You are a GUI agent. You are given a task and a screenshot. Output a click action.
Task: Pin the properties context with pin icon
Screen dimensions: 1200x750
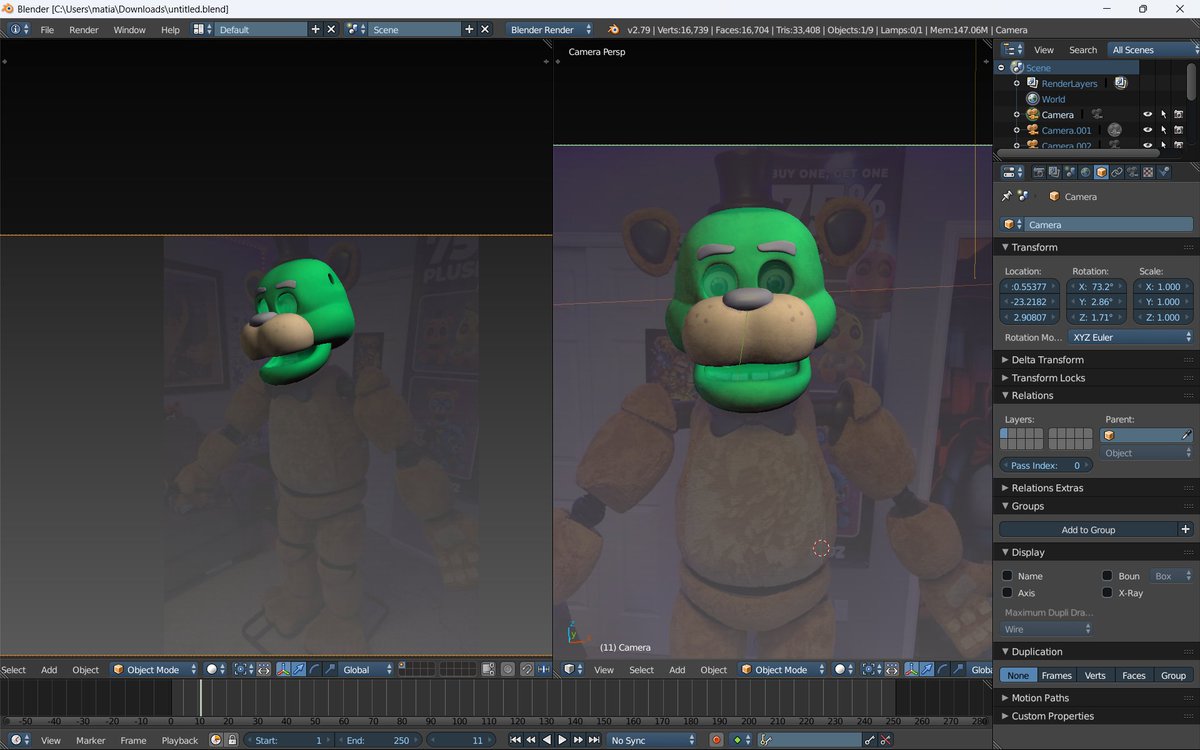1007,196
